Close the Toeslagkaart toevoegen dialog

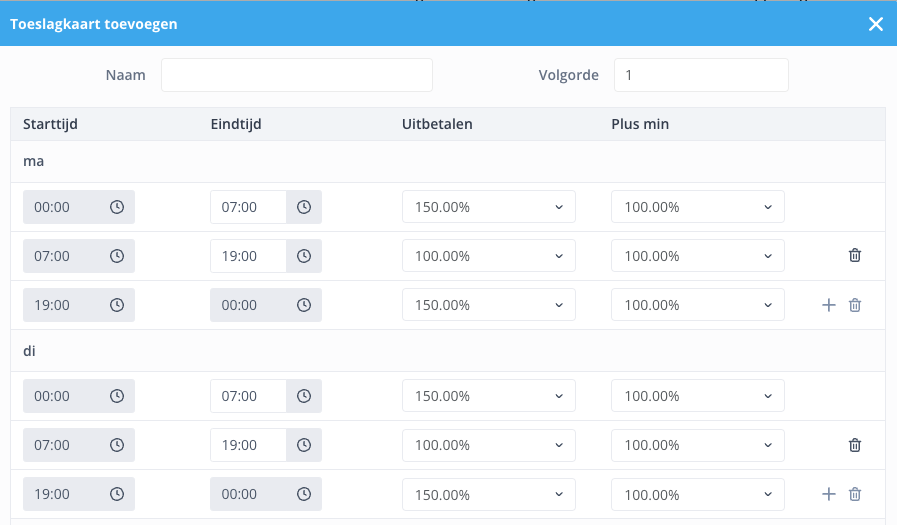click(x=876, y=24)
